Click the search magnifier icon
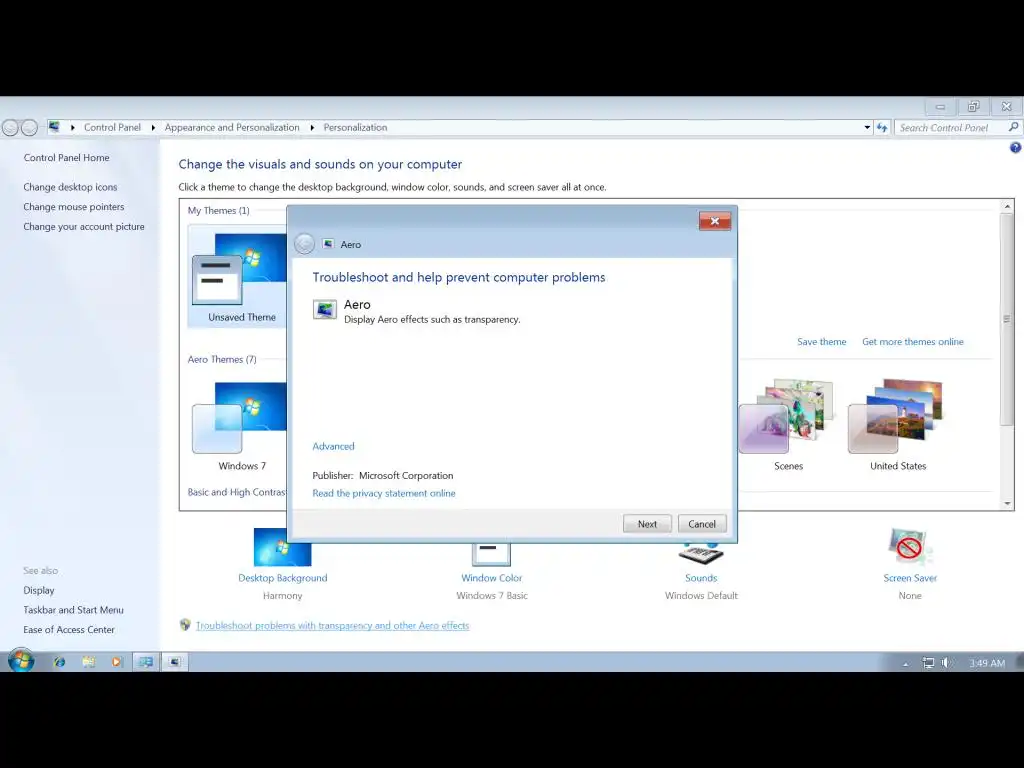This screenshot has height=768, width=1024. pyautogui.click(x=1014, y=127)
